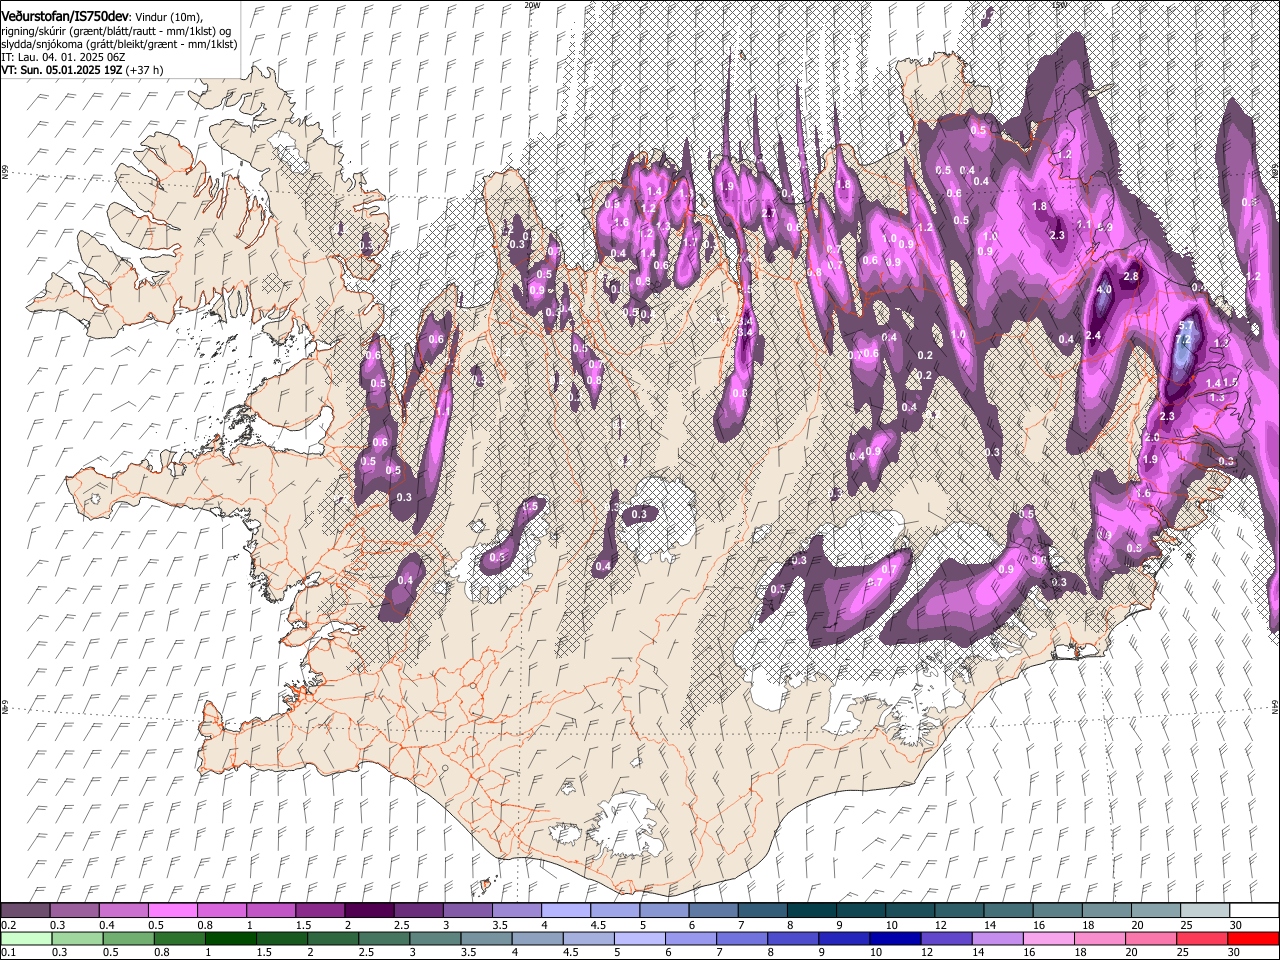The image size is (1280, 960).
Task: Pick upper legend swatch between 10 and 12
Action: click(x=909, y=911)
